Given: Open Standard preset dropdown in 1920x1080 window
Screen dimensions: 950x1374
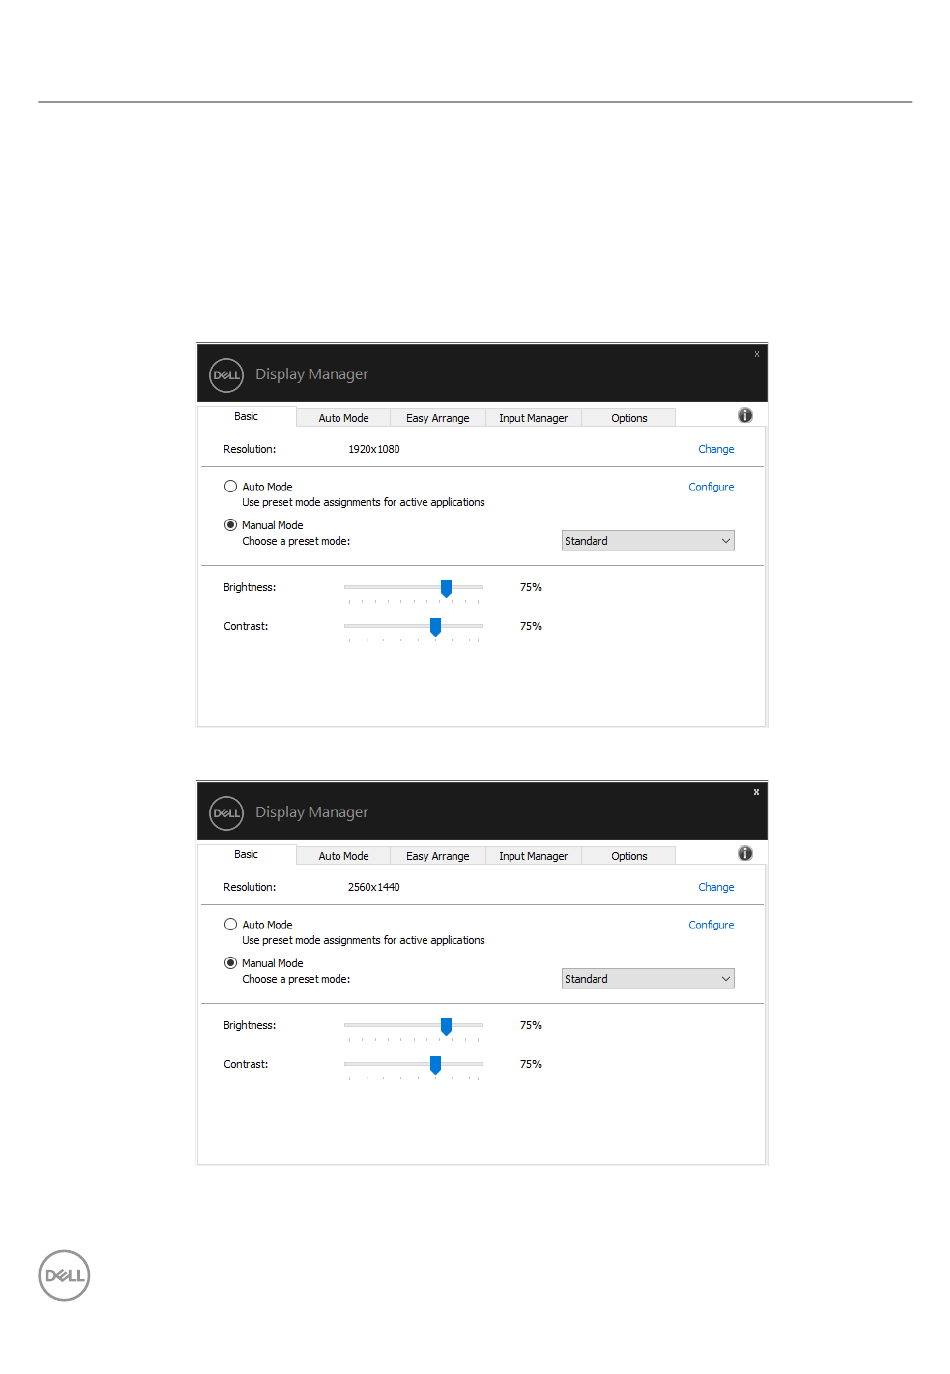Looking at the screenshot, I should click(648, 540).
